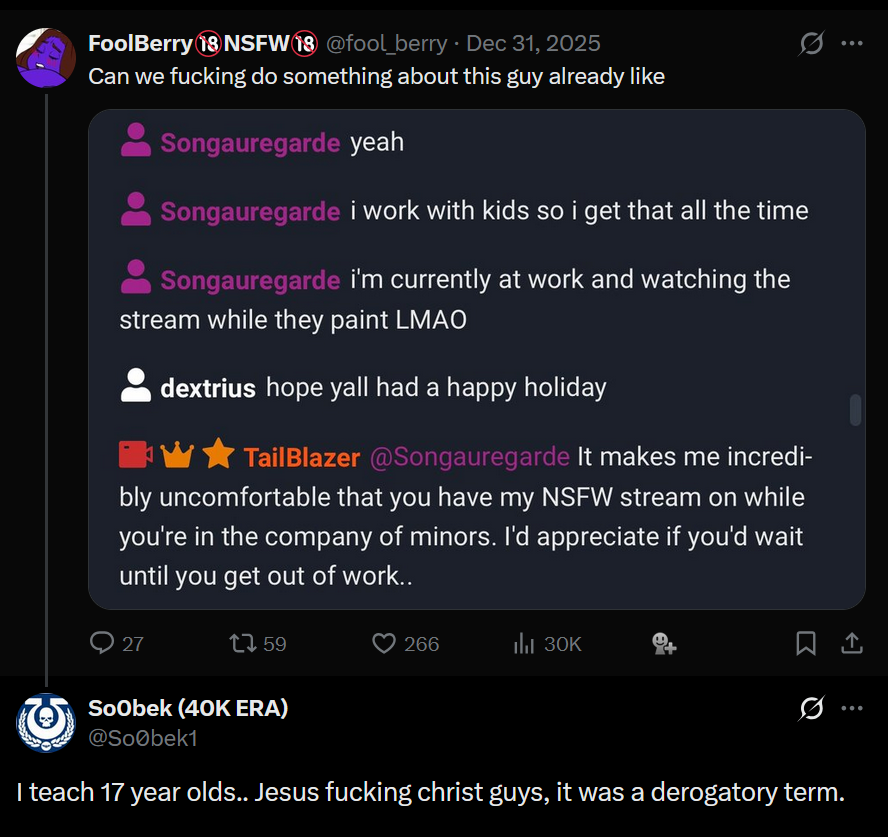The image size is (888, 837).
Task: Bookmark the FoolBerry tweet
Action: (806, 643)
